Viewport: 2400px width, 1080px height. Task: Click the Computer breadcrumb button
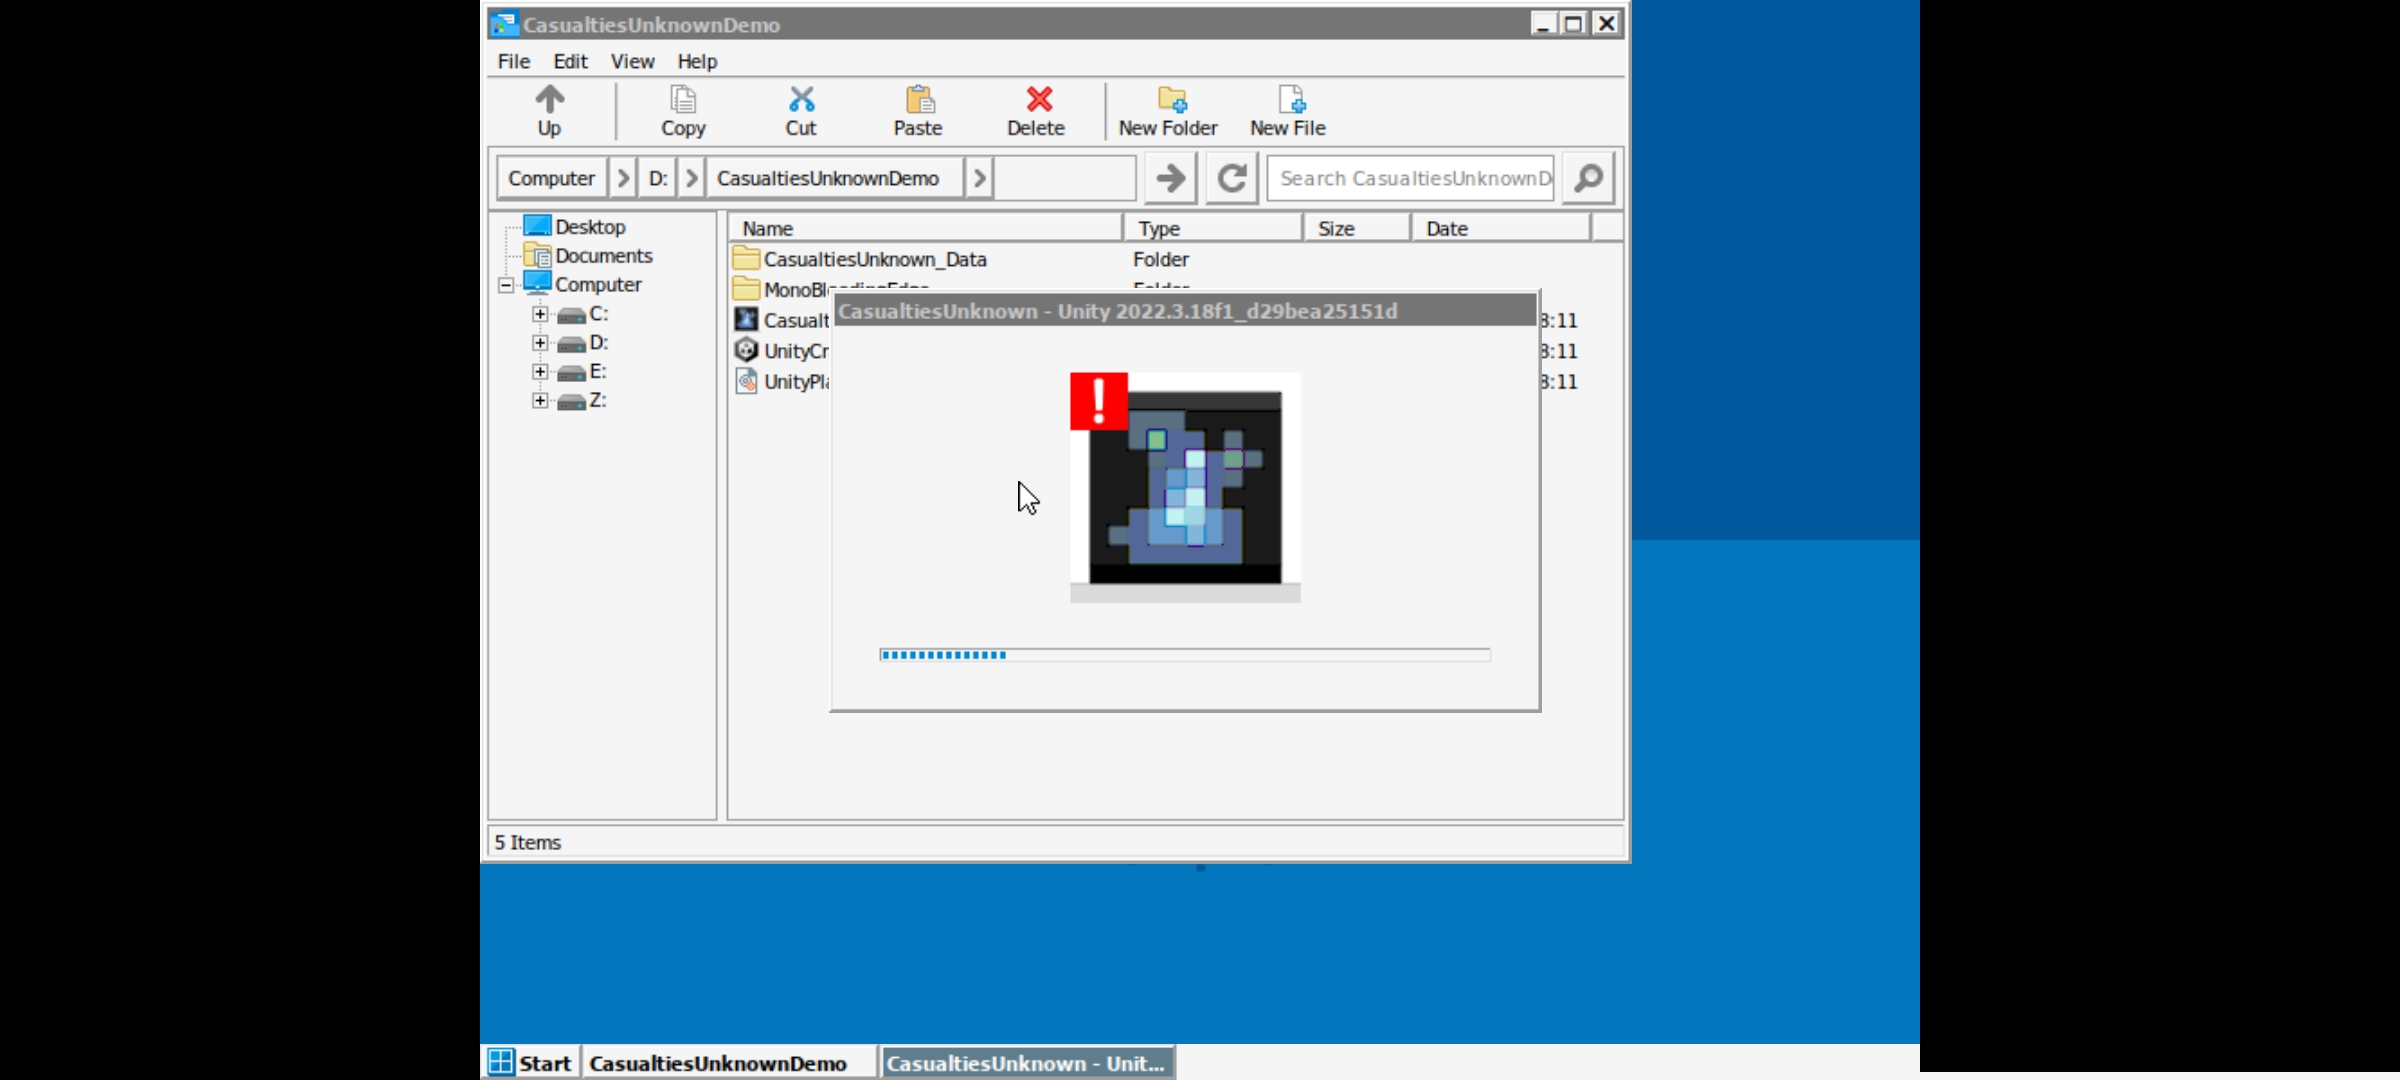[x=551, y=178]
